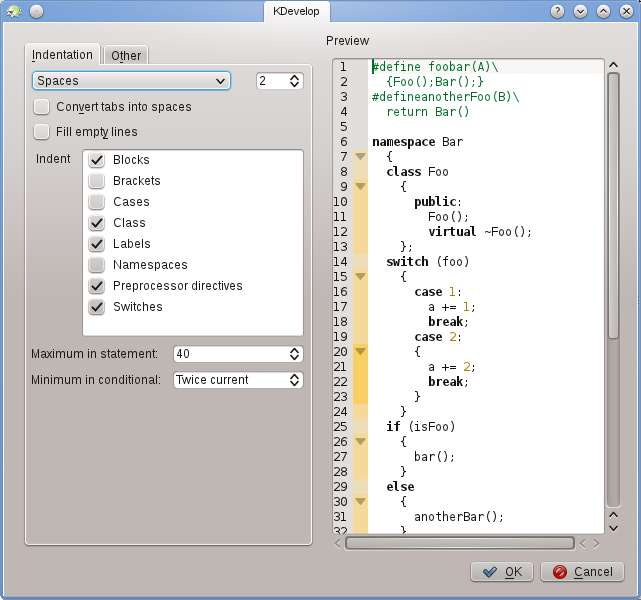Switch to the Other tab
This screenshot has width=641, height=600.
click(126, 56)
